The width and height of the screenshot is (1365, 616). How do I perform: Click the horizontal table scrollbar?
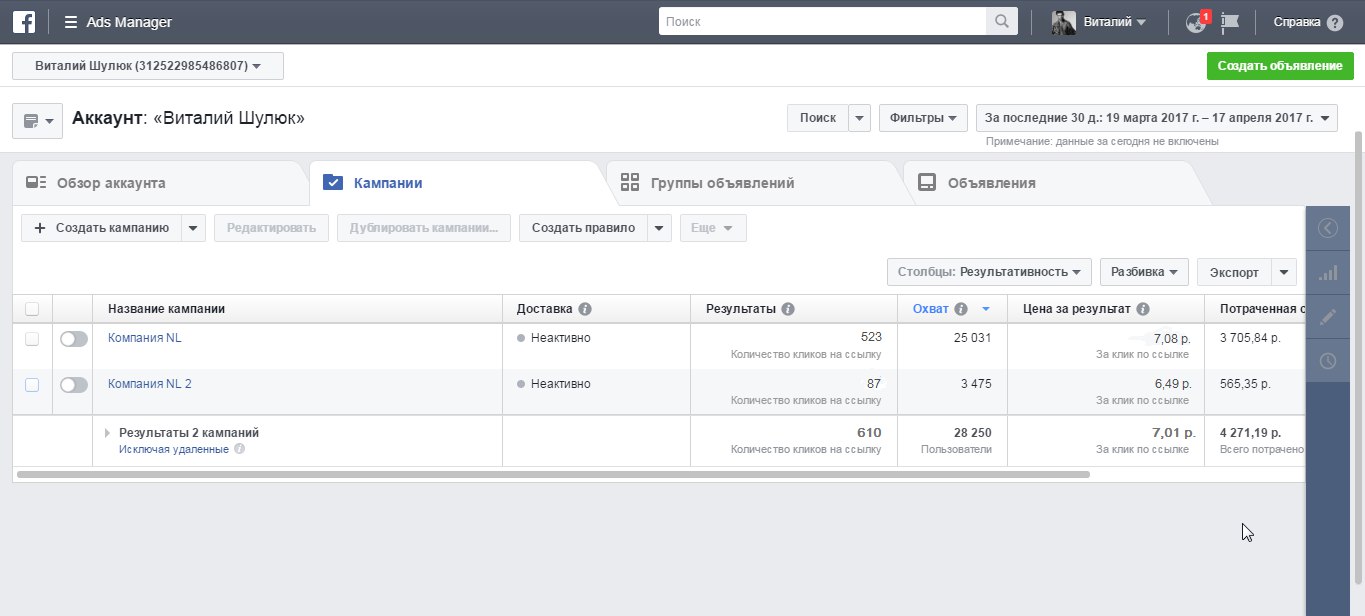553,474
